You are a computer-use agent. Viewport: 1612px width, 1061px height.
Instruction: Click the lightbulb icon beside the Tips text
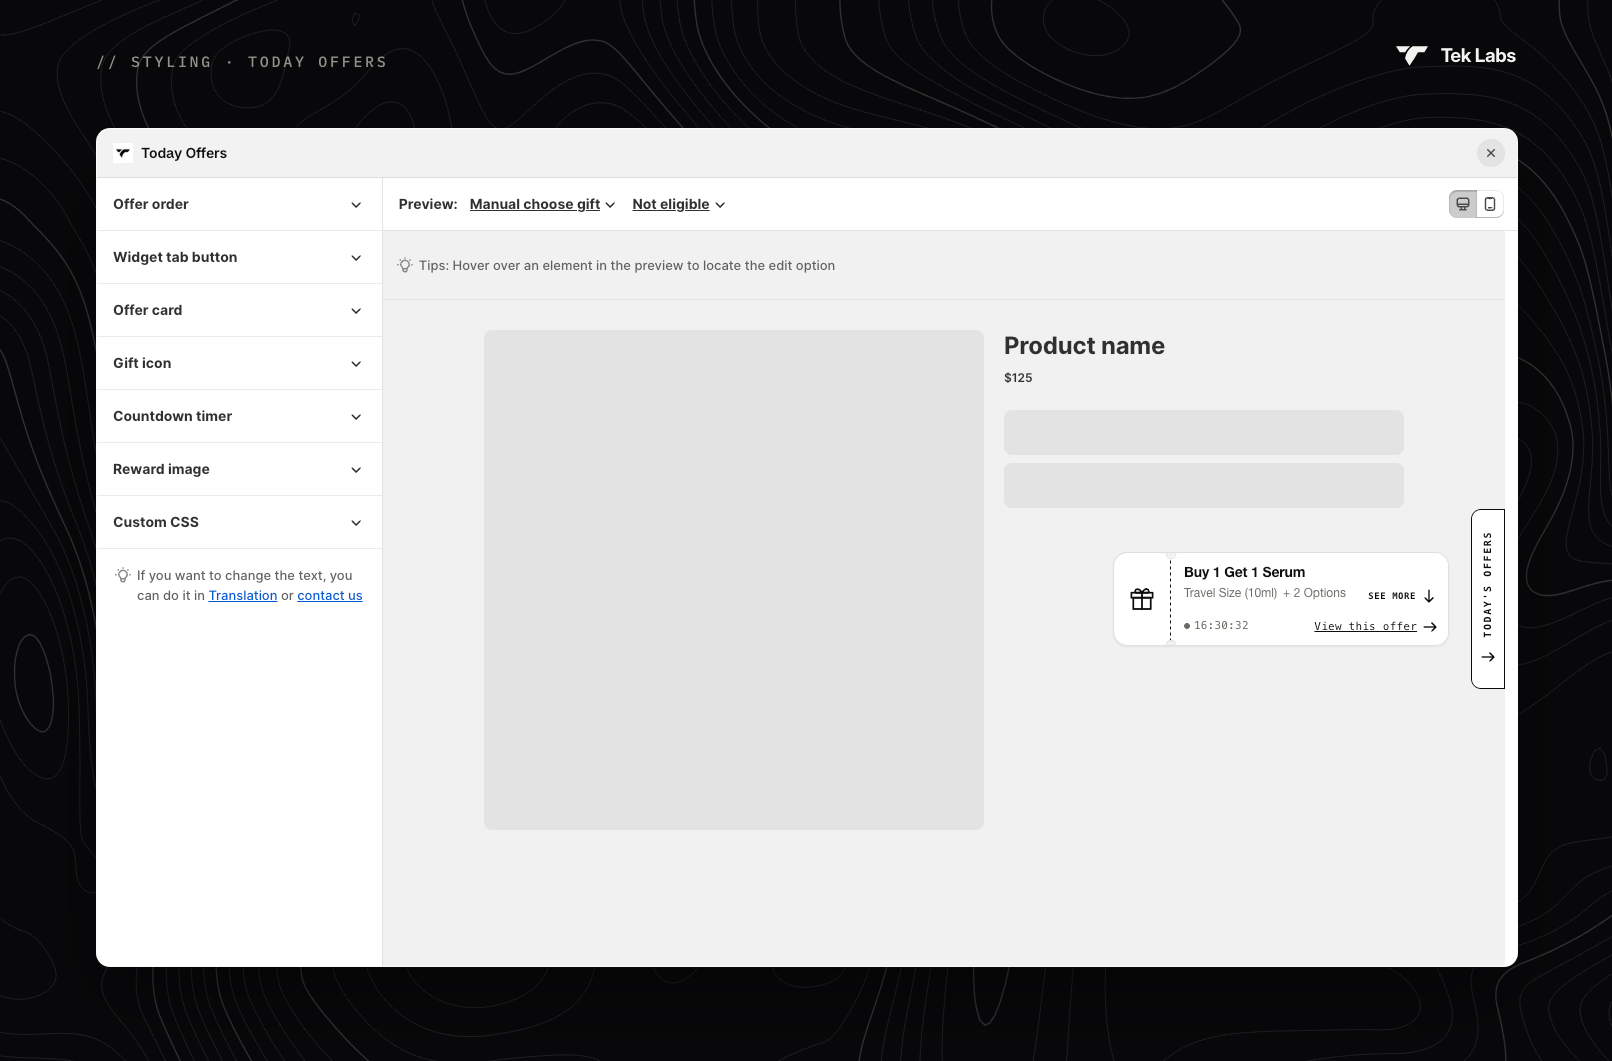(405, 265)
